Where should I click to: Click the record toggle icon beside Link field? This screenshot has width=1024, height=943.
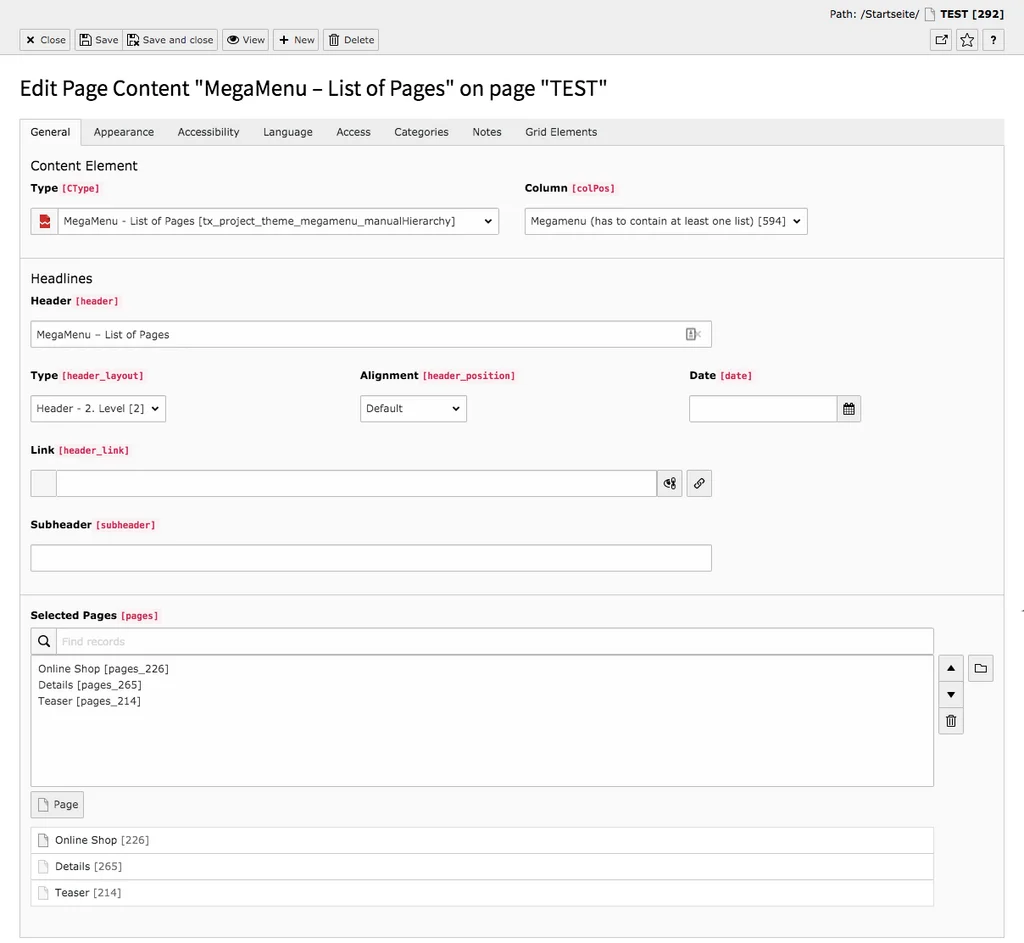point(669,483)
